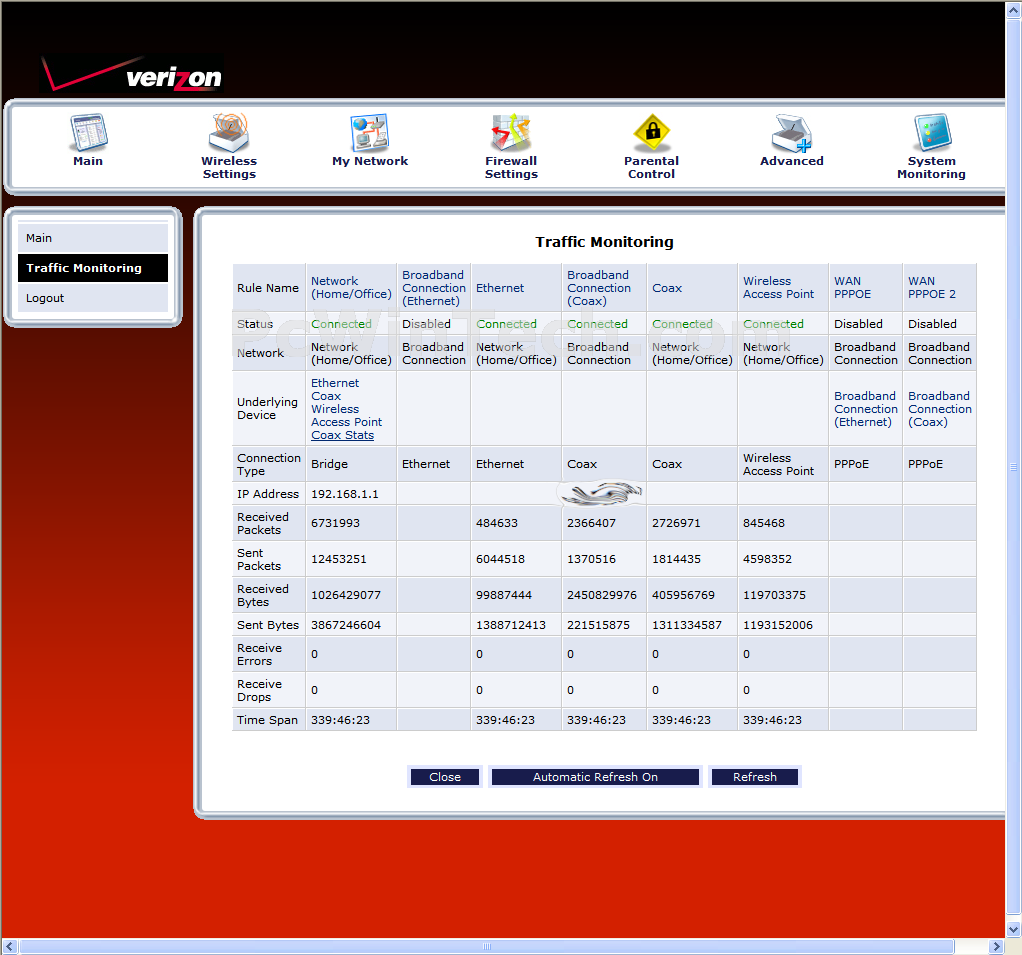1022x955 pixels.
Task: Click the Verizon logo
Action: (132, 75)
